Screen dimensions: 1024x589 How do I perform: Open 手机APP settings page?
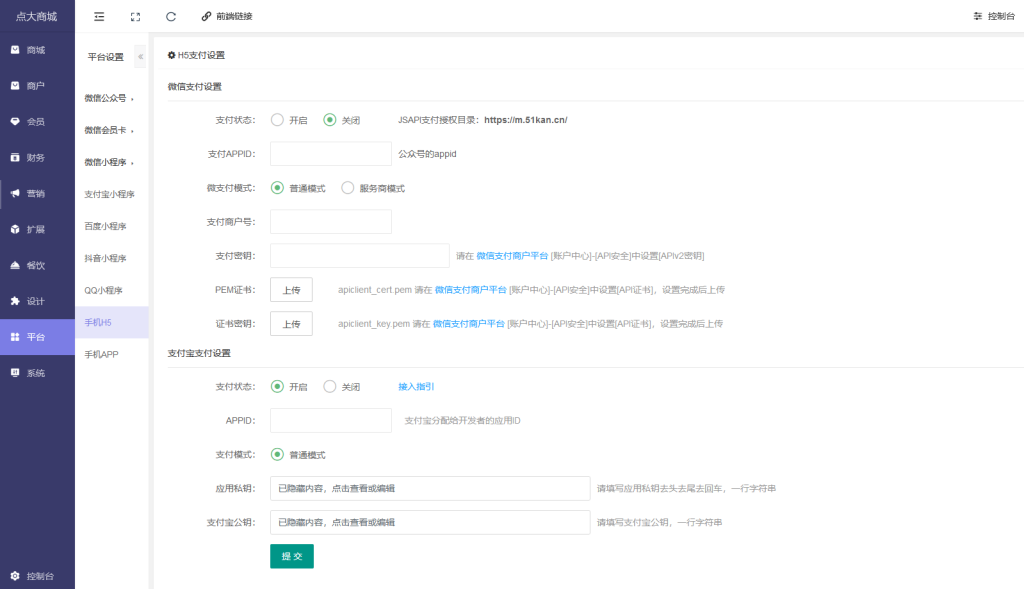coord(101,354)
